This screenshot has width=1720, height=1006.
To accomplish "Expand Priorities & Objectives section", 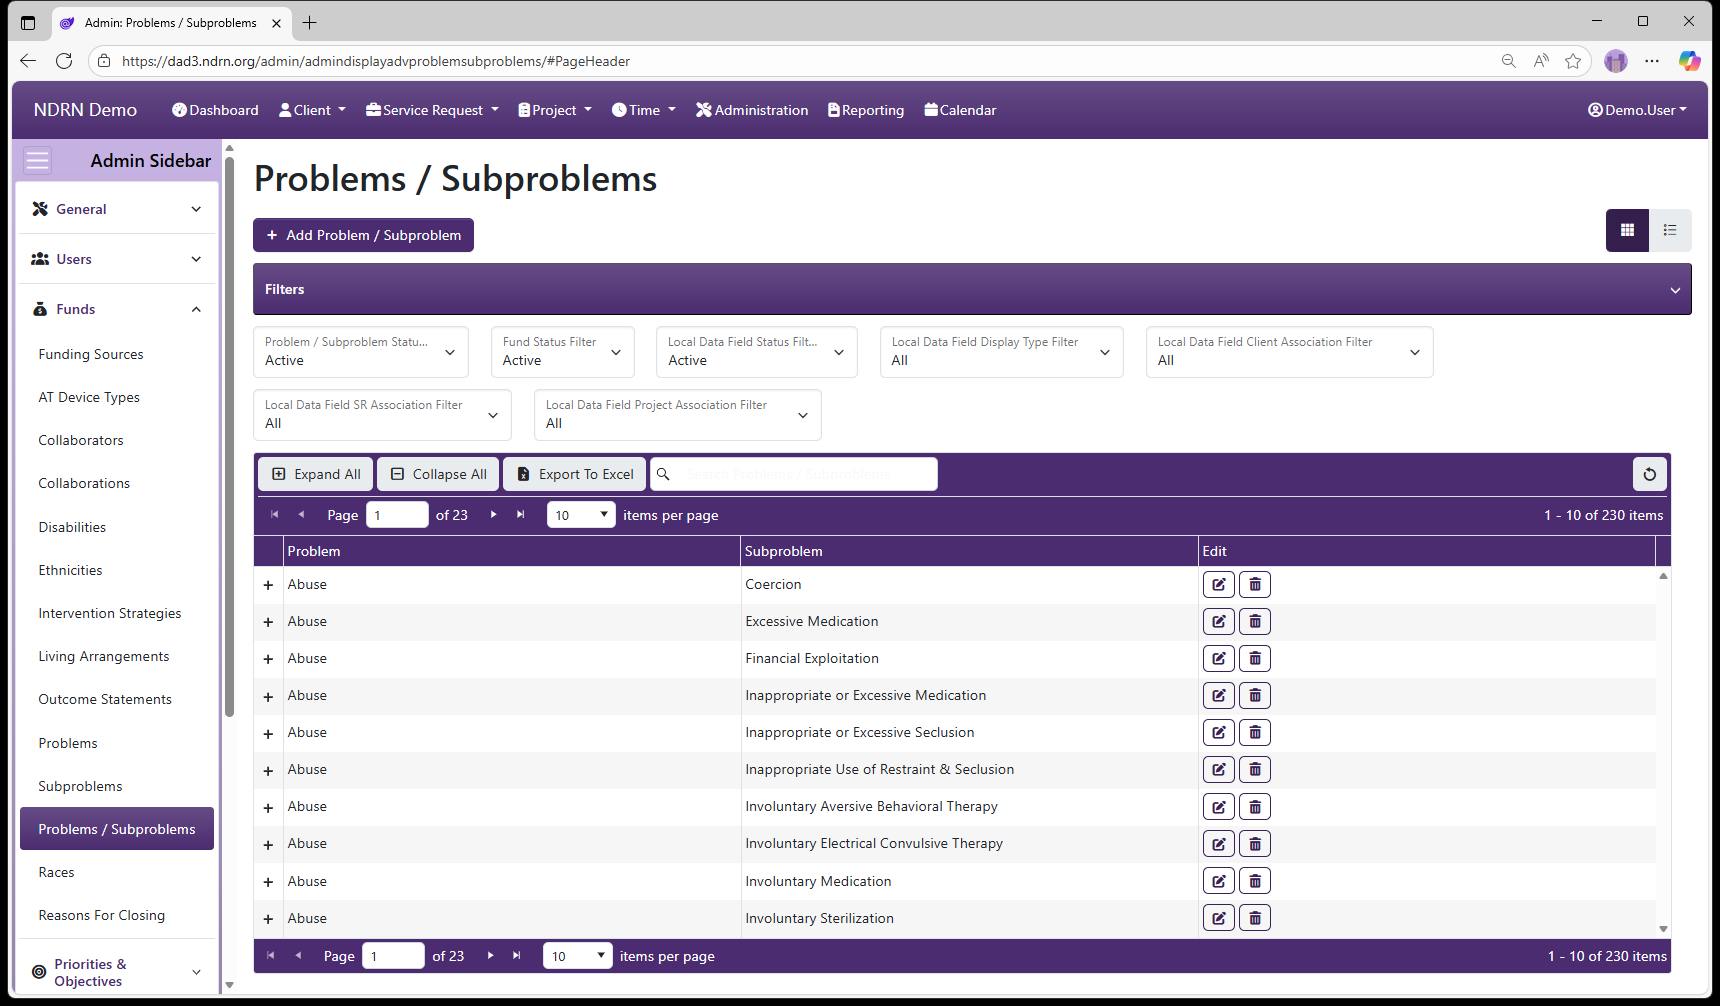I will coord(117,972).
